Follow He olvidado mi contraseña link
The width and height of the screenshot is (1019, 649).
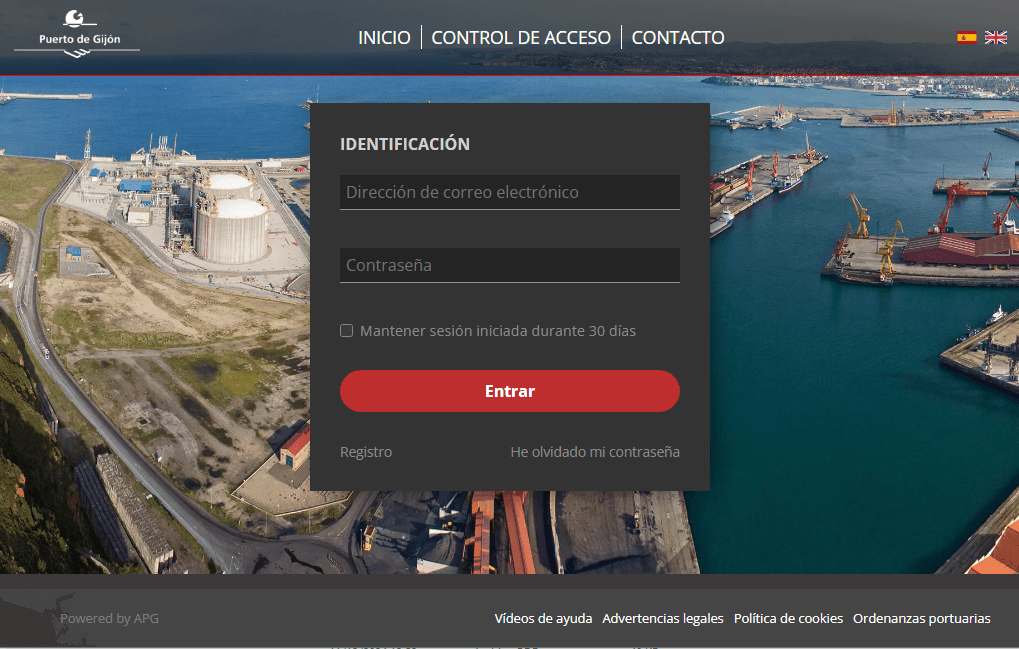(595, 452)
